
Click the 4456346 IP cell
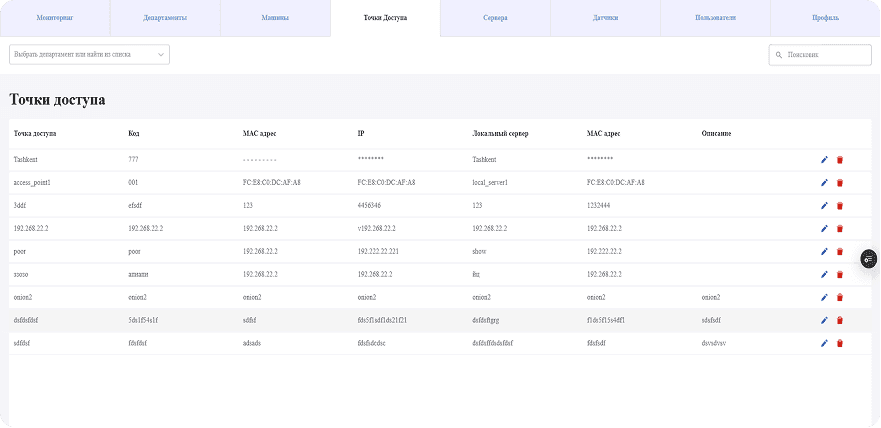369,206
